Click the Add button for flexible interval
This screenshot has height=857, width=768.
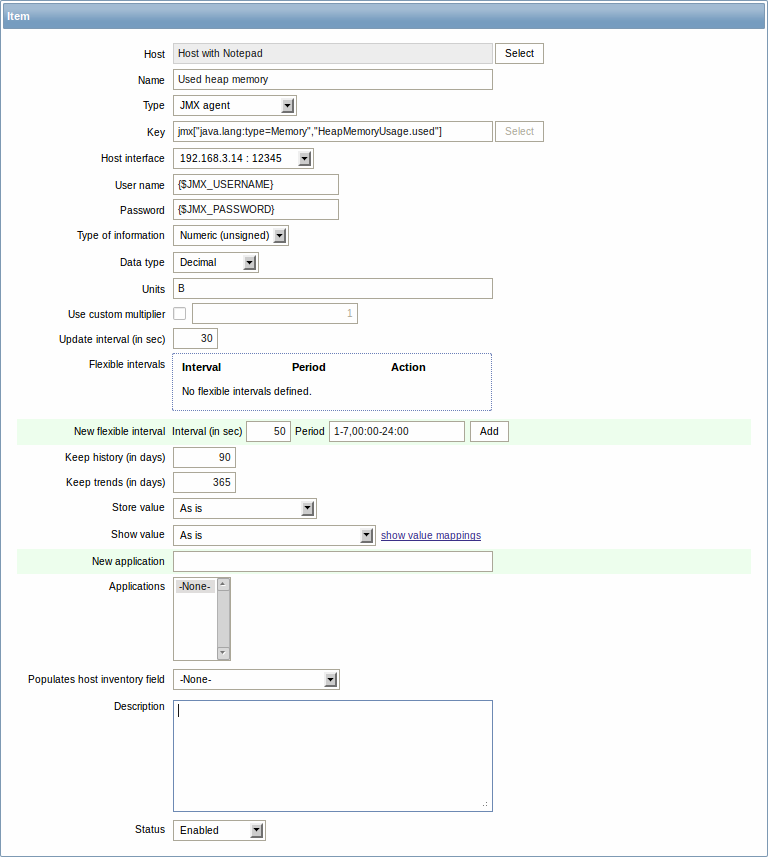tap(489, 432)
